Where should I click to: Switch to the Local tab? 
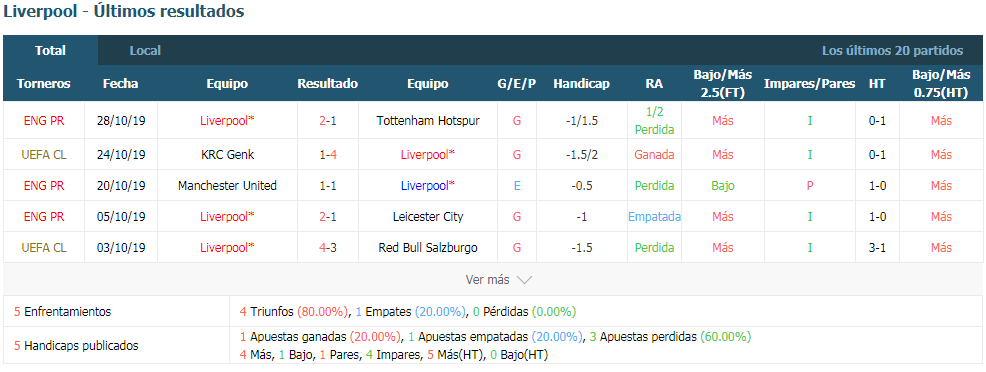tap(145, 50)
